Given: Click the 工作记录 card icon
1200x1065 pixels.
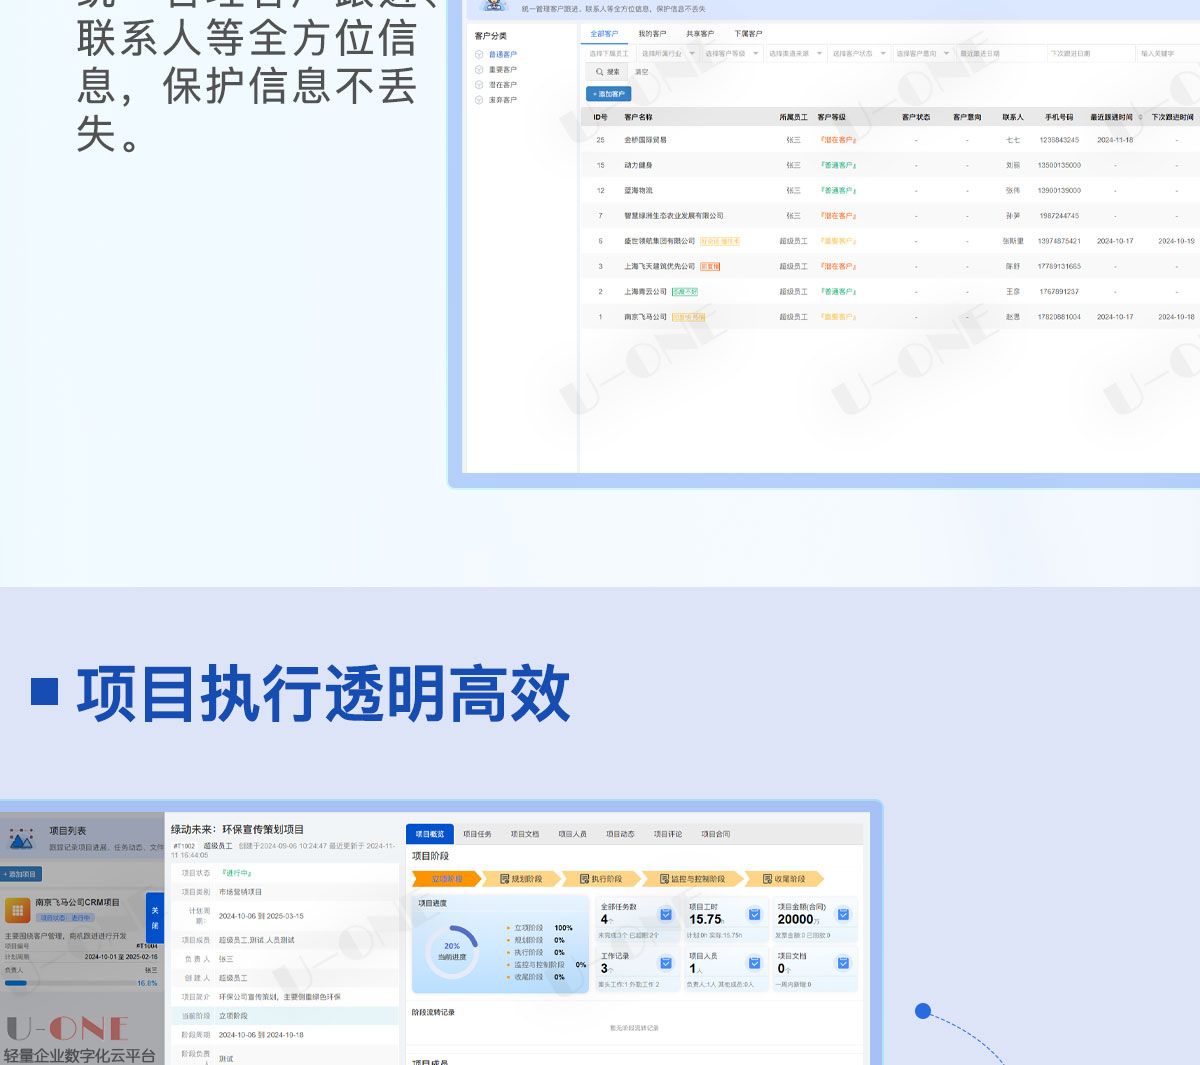Looking at the screenshot, I should (x=665, y=963).
